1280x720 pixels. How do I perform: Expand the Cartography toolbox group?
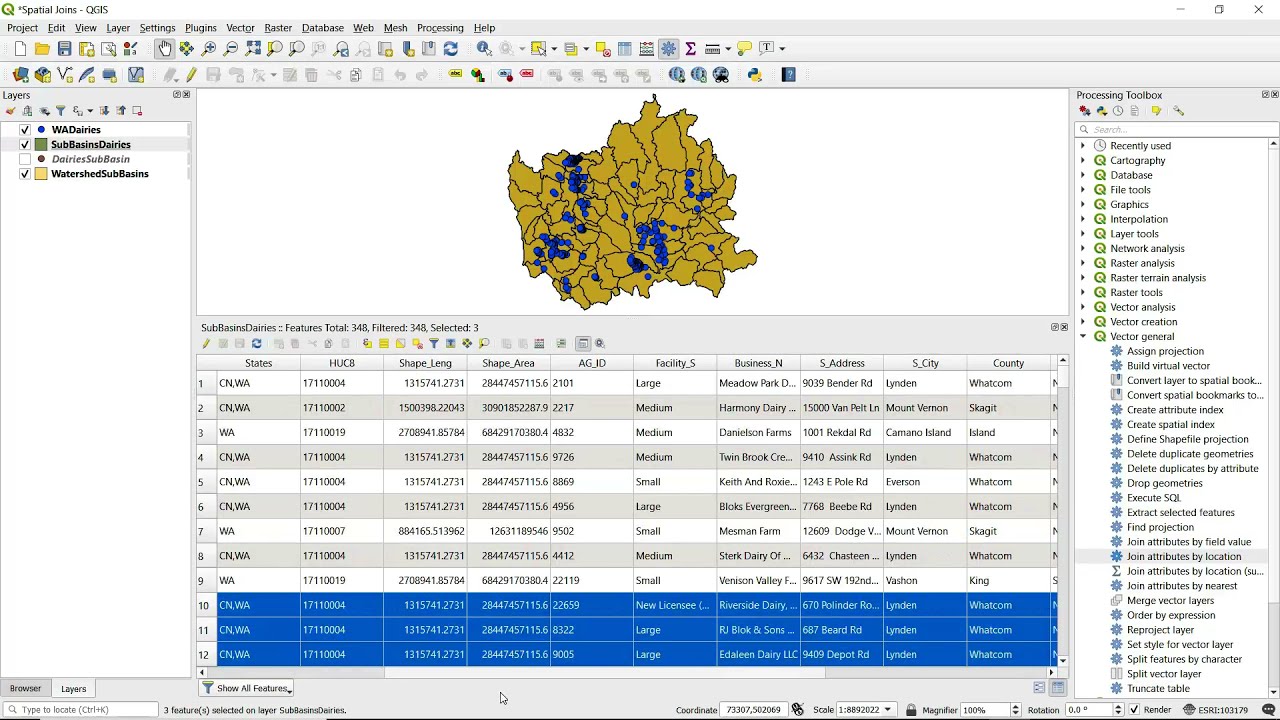pos(1083,160)
